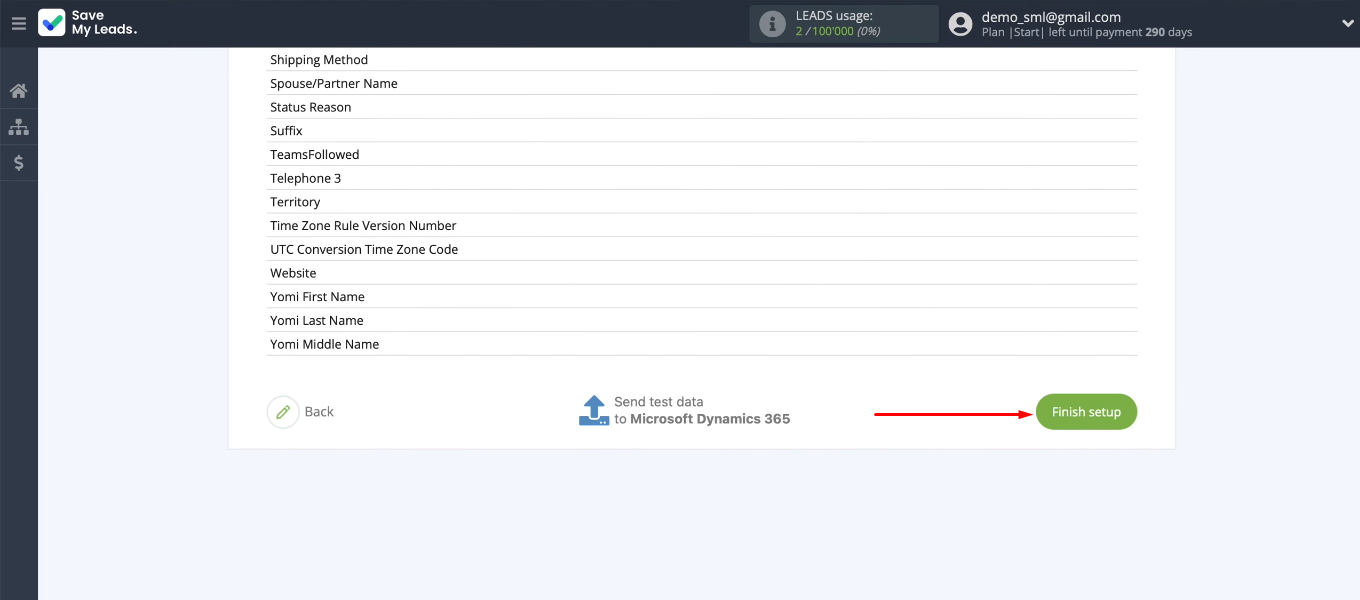
Task: Select the Territory row
Action: pos(703,202)
